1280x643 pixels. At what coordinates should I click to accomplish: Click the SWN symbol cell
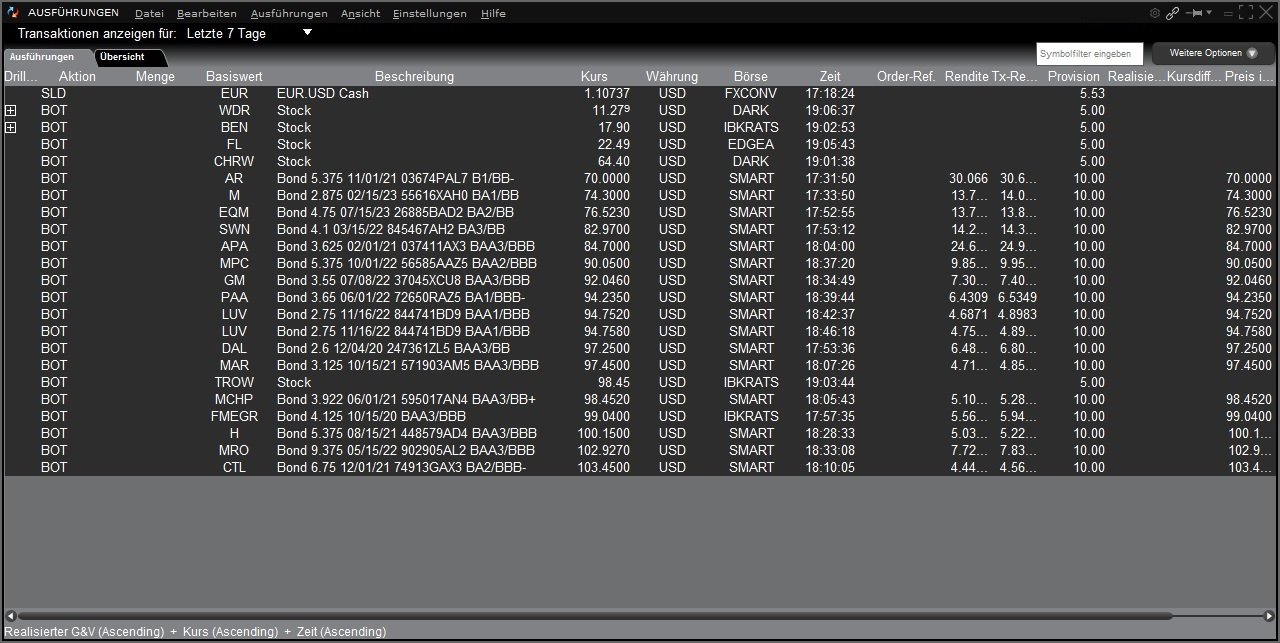point(234,230)
